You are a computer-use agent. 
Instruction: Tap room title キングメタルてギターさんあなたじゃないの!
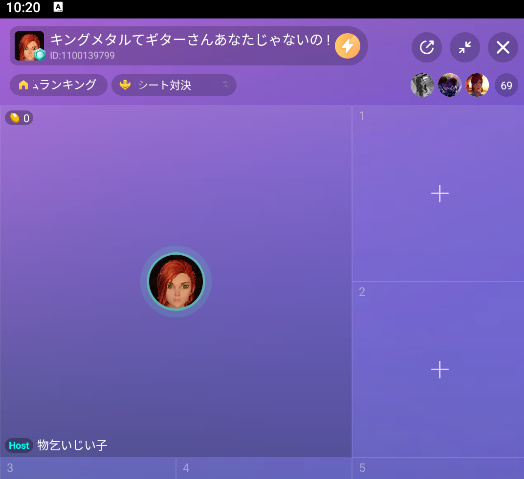point(190,40)
